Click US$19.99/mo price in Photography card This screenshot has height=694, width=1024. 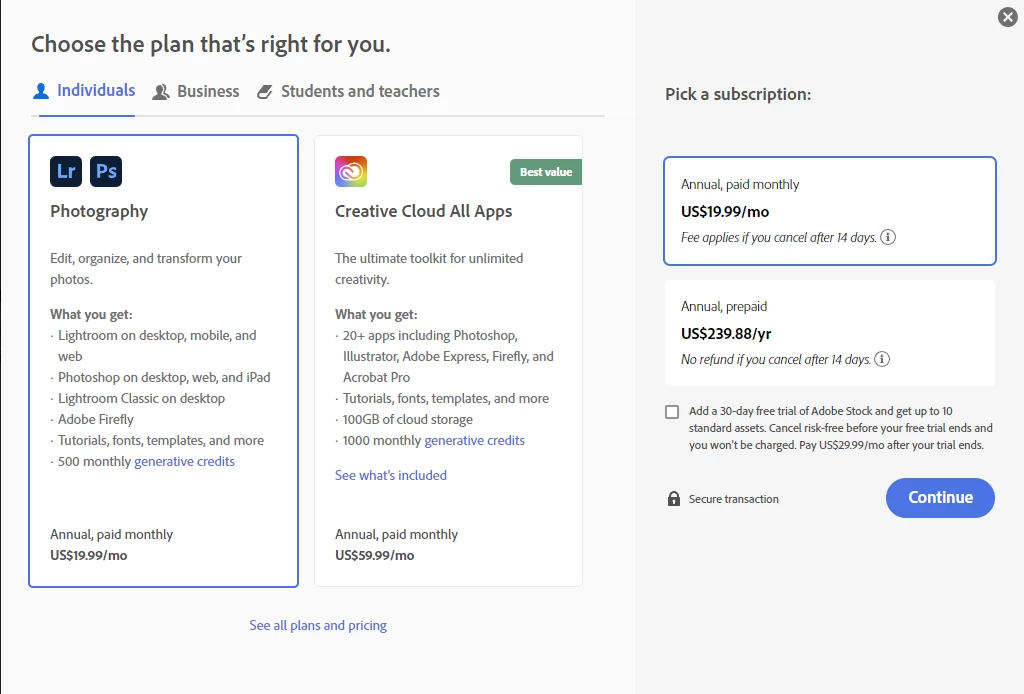pyautogui.click(x=89, y=556)
